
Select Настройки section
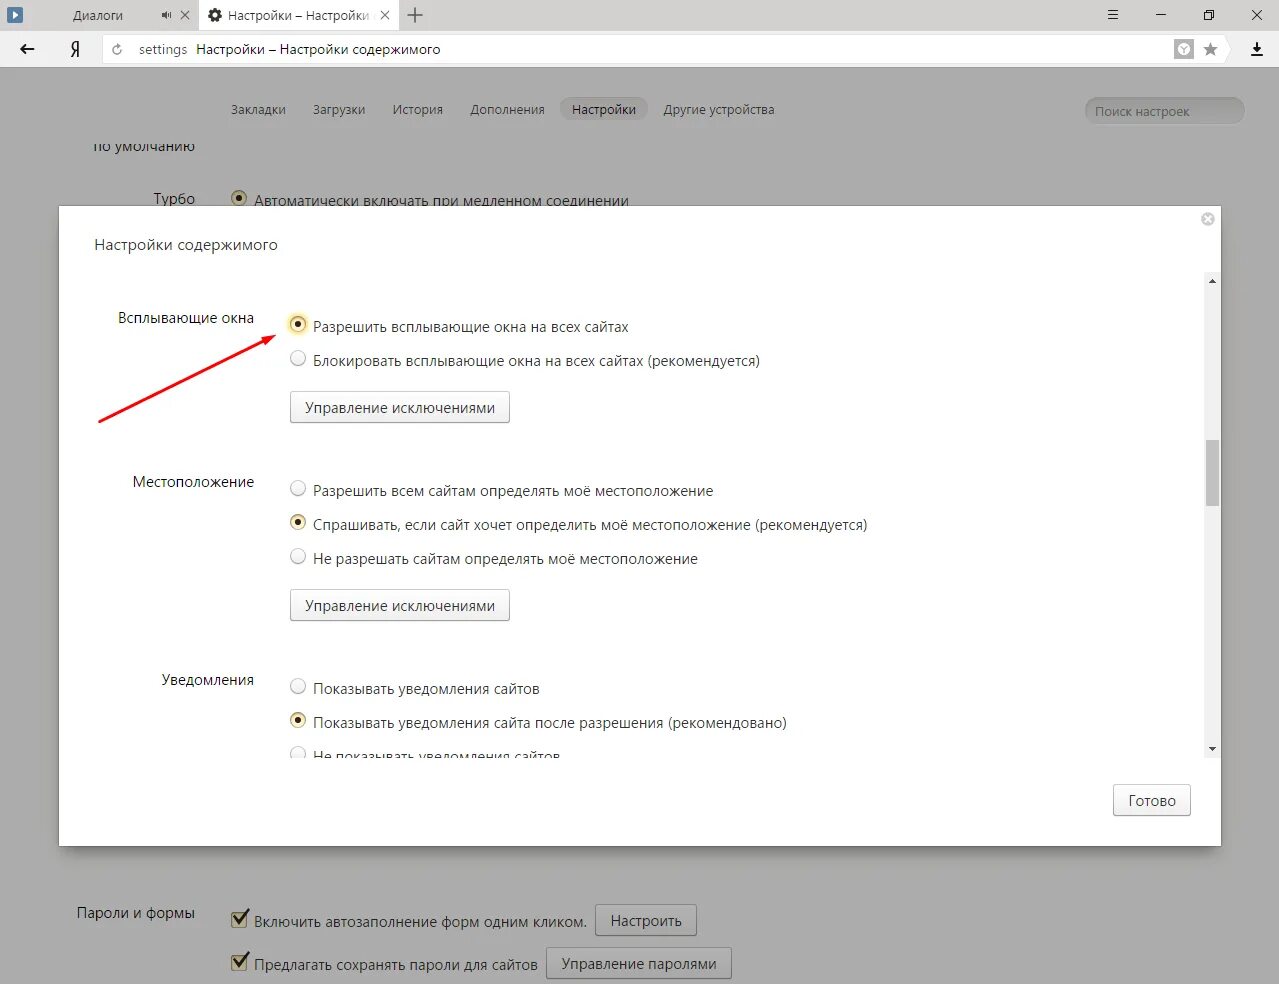604,110
